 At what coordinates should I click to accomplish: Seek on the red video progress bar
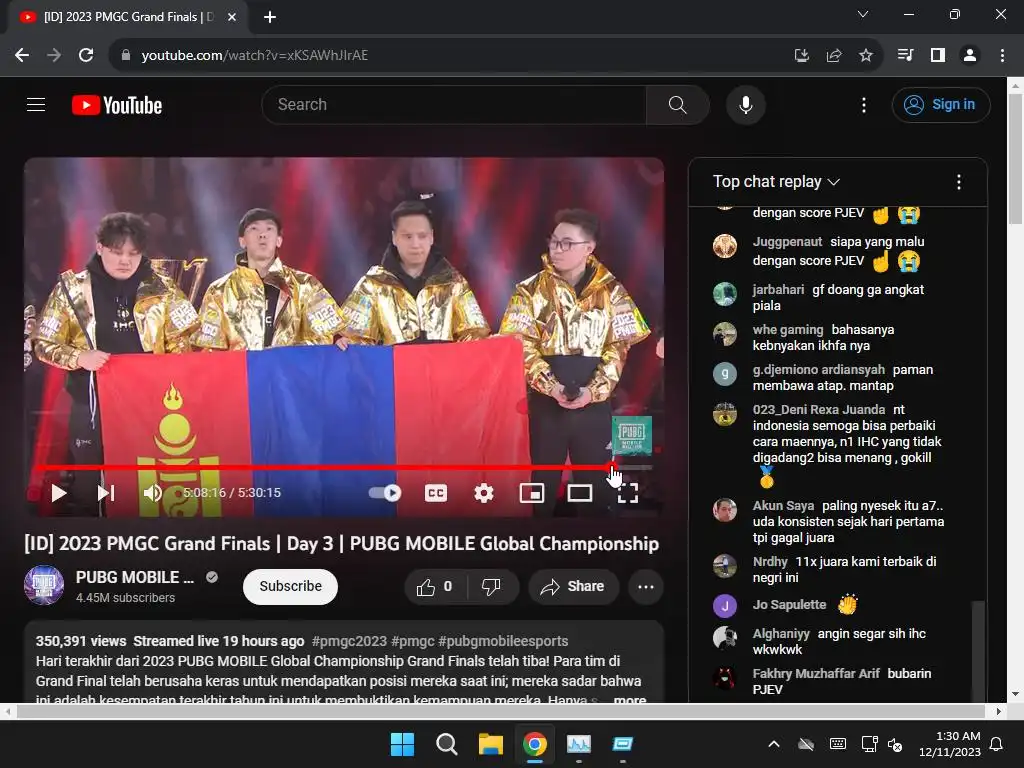click(x=324, y=468)
